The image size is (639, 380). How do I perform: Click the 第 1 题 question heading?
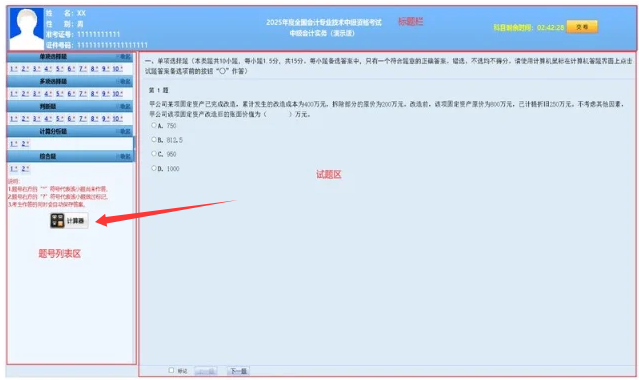tap(159, 90)
